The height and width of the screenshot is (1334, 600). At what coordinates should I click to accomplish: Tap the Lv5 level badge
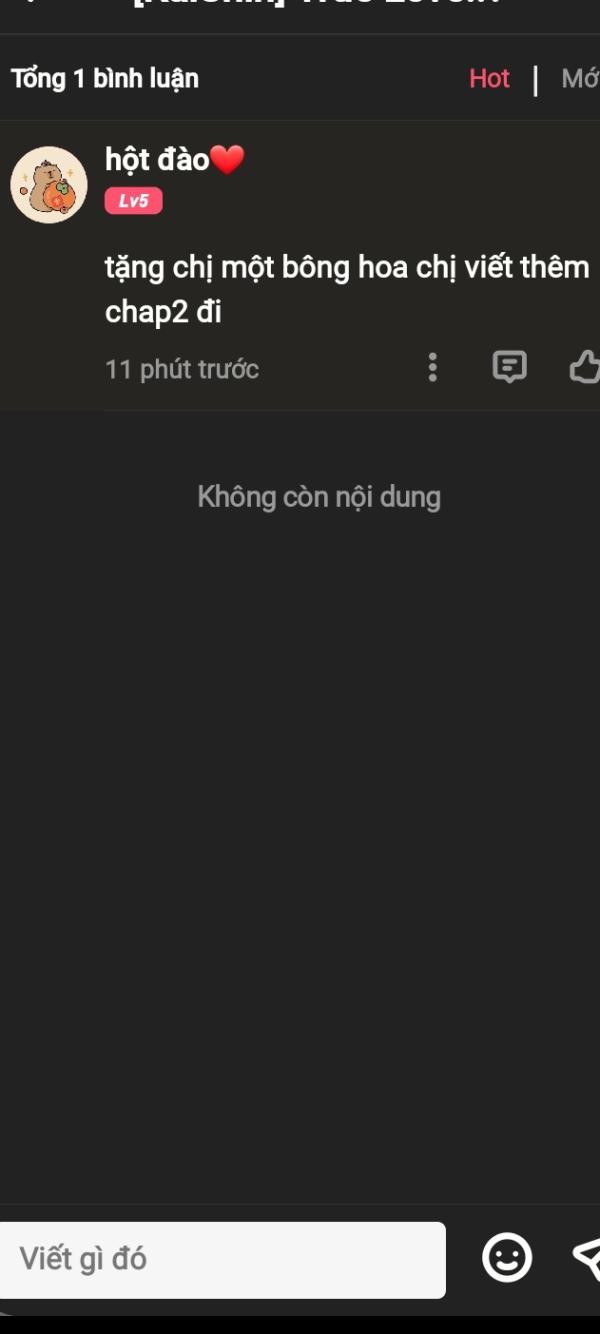click(x=133, y=201)
